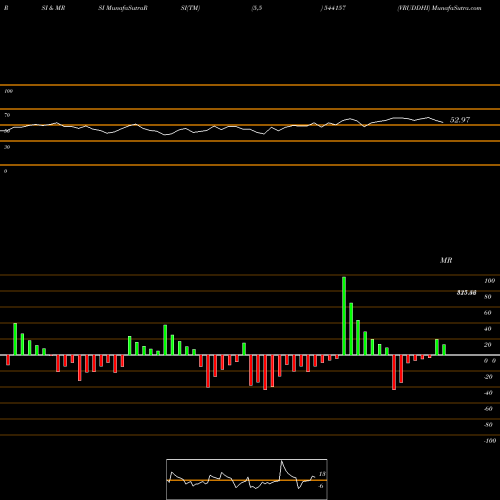500x500 pixels.
Task: Click the -80 label on MR axis
Action: coord(488,425)
